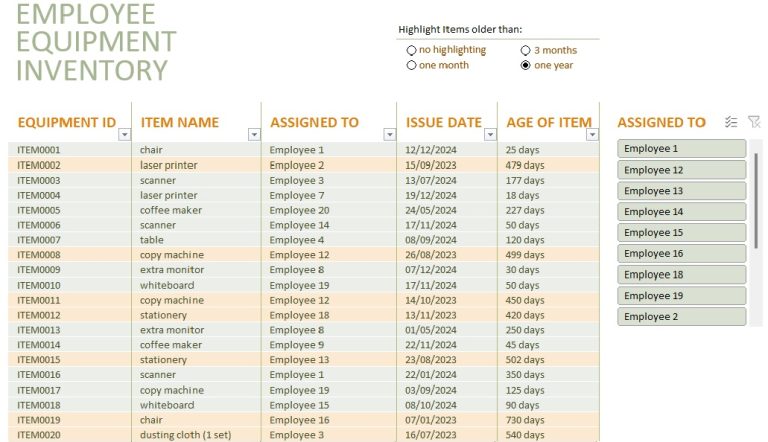Open the Age of Item filter dropdown
Viewport: 768px width, 442px height.
(592, 134)
